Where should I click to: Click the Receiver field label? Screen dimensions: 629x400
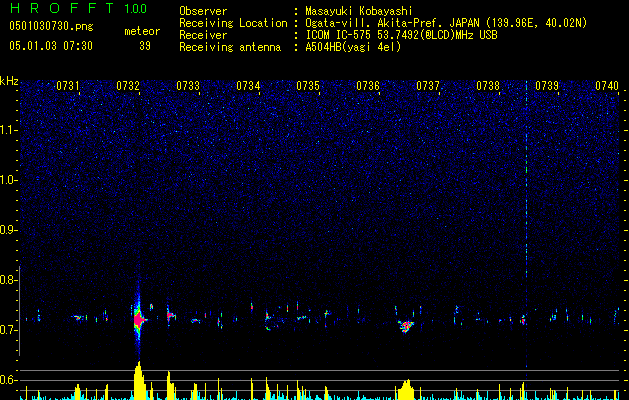pyautogui.click(x=203, y=35)
